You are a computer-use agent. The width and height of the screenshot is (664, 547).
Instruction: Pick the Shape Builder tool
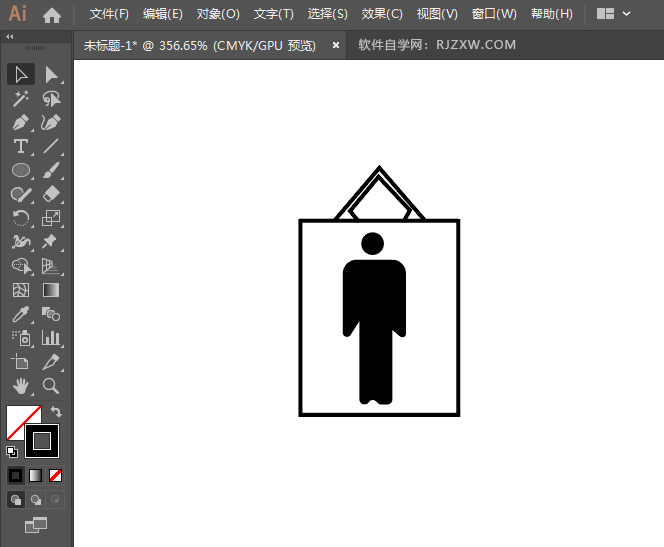(x=21, y=266)
